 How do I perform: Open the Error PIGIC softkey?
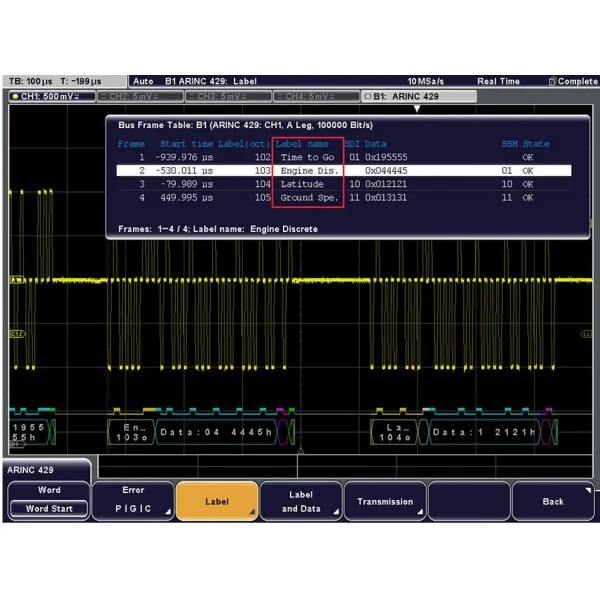click(133, 501)
